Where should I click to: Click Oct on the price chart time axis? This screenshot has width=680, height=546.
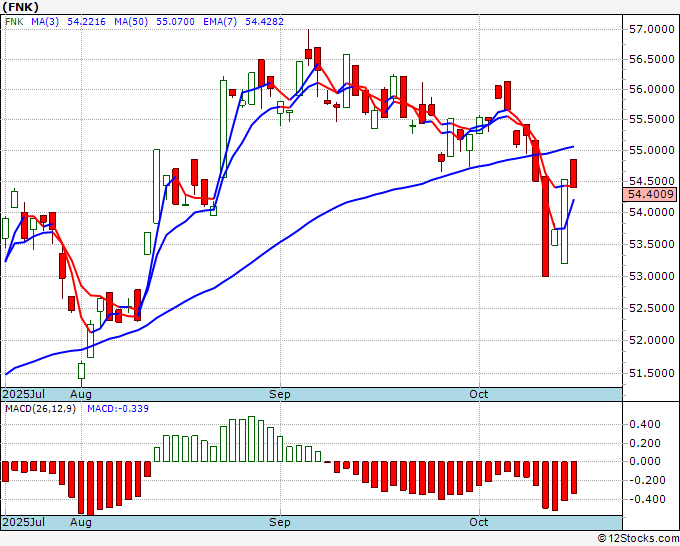pyautogui.click(x=479, y=394)
